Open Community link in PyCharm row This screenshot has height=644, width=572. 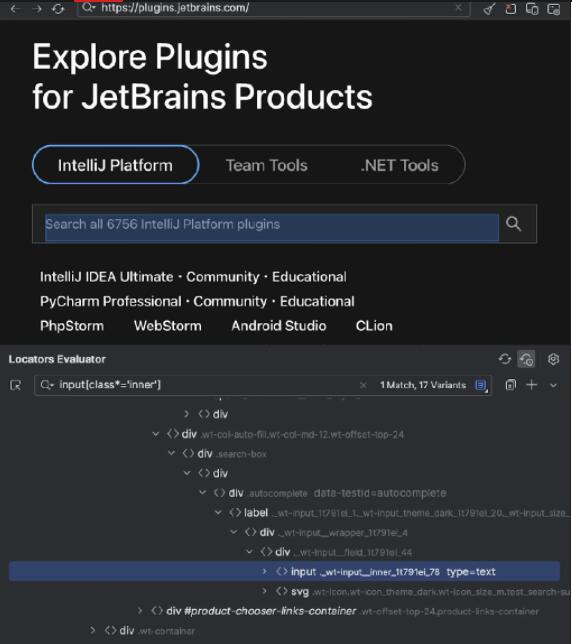[x=230, y=301]
